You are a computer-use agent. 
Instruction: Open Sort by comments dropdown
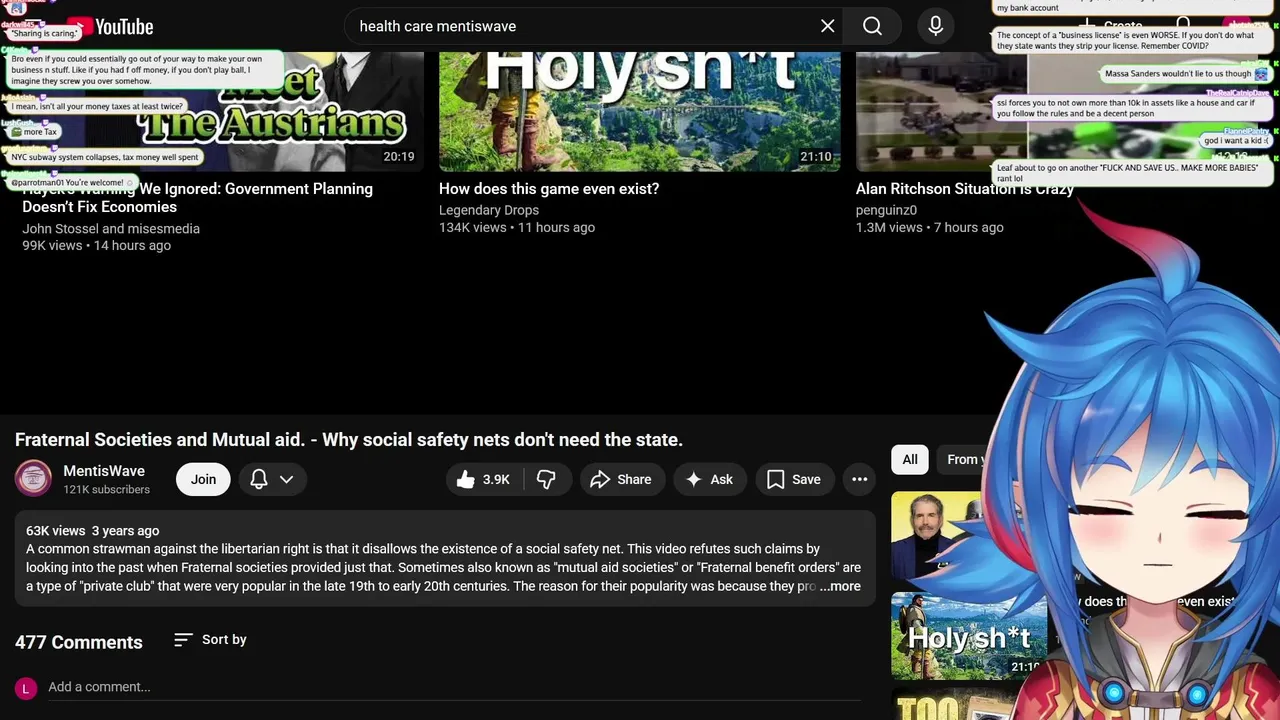click(x=210, y=640)
